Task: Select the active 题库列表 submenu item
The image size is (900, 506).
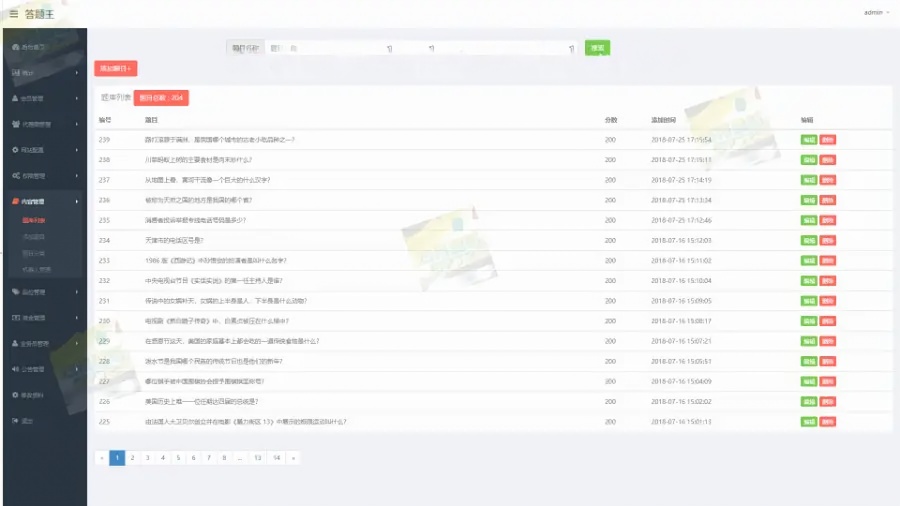Action: pyautogui.click(x=33, y=219)
